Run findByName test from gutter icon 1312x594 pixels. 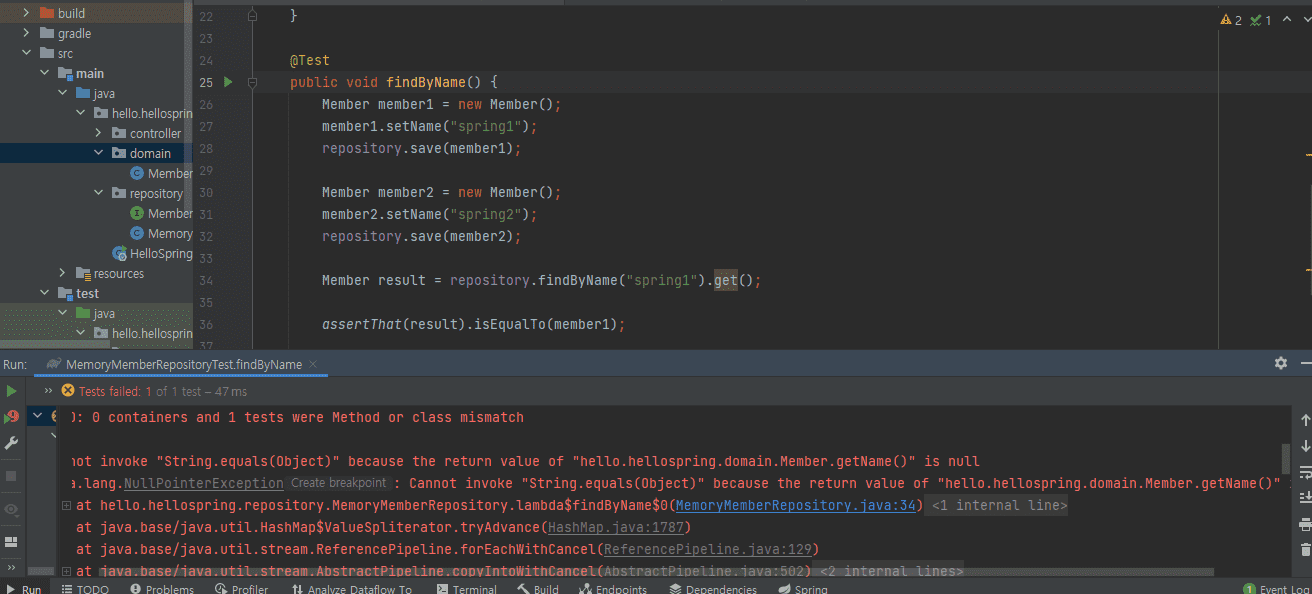[x=228, y=82]
